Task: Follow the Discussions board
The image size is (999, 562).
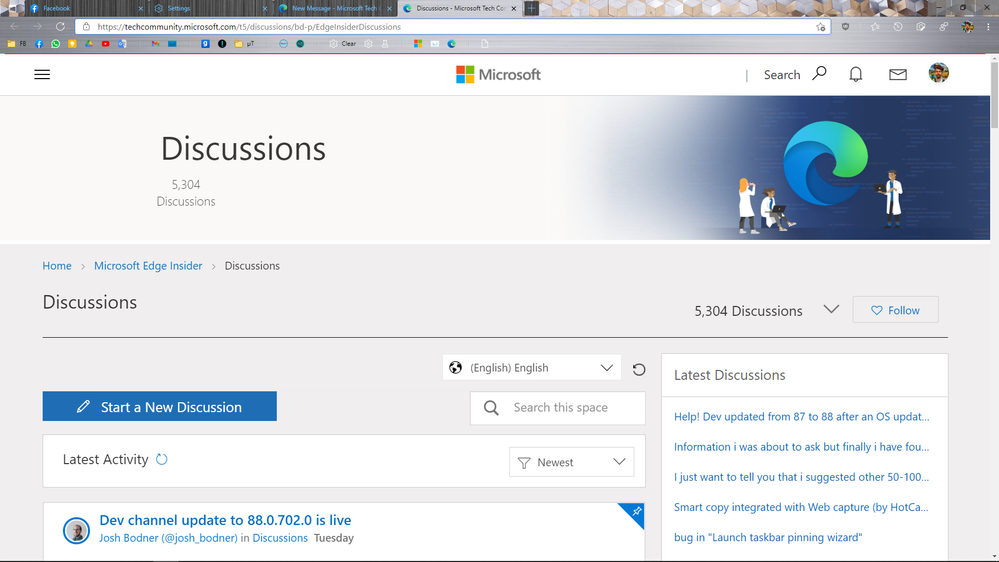Action: click(895, 310)
